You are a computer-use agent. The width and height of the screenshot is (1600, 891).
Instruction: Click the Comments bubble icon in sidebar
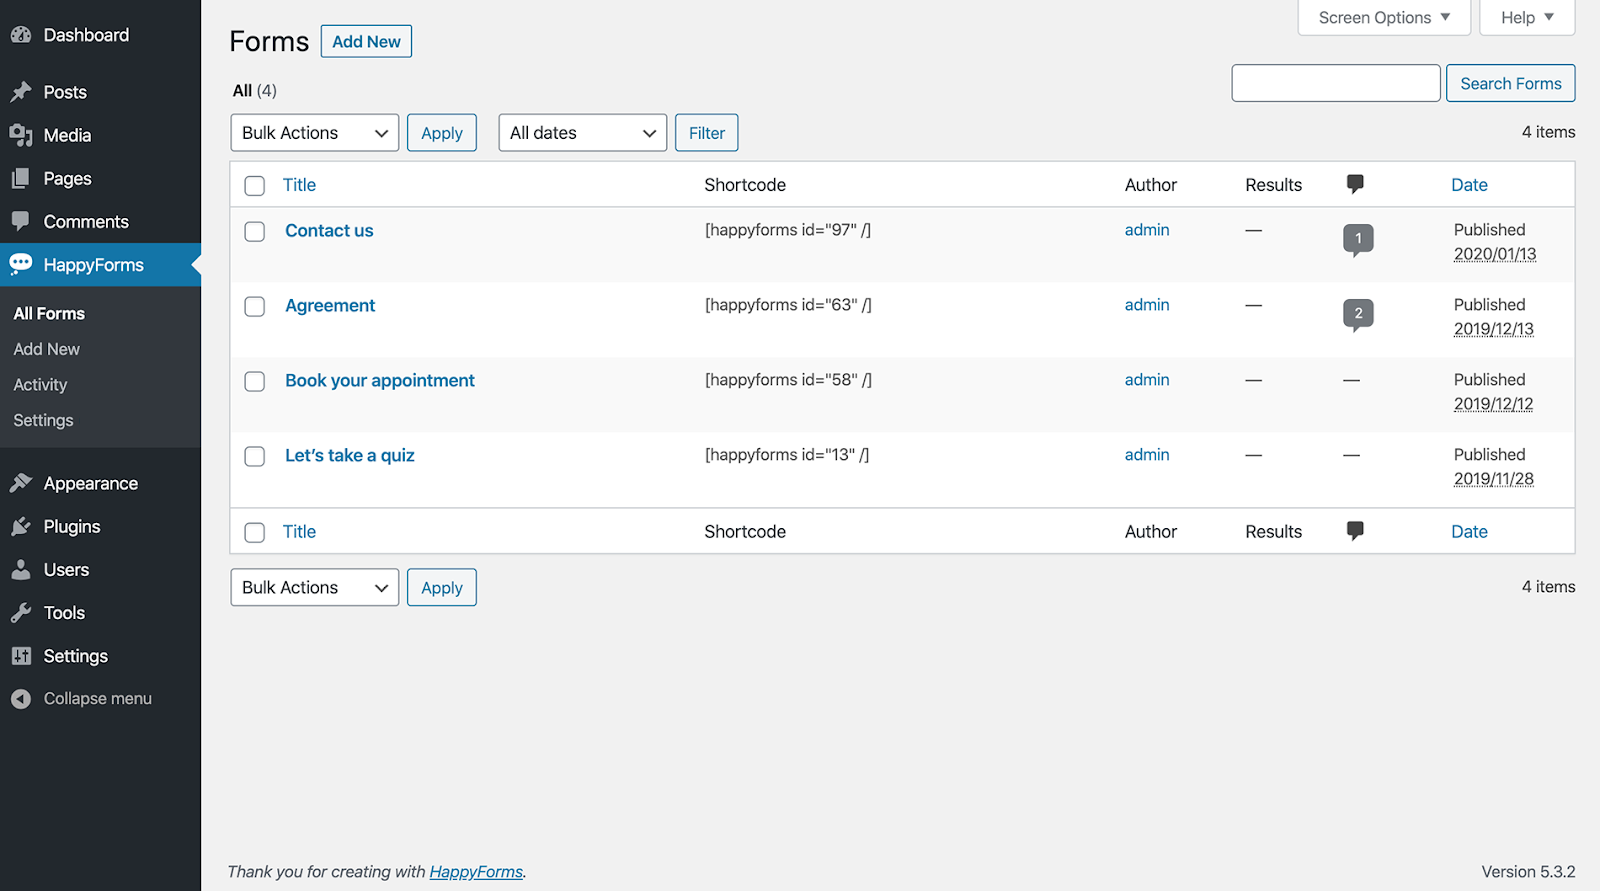coord(21,221)
